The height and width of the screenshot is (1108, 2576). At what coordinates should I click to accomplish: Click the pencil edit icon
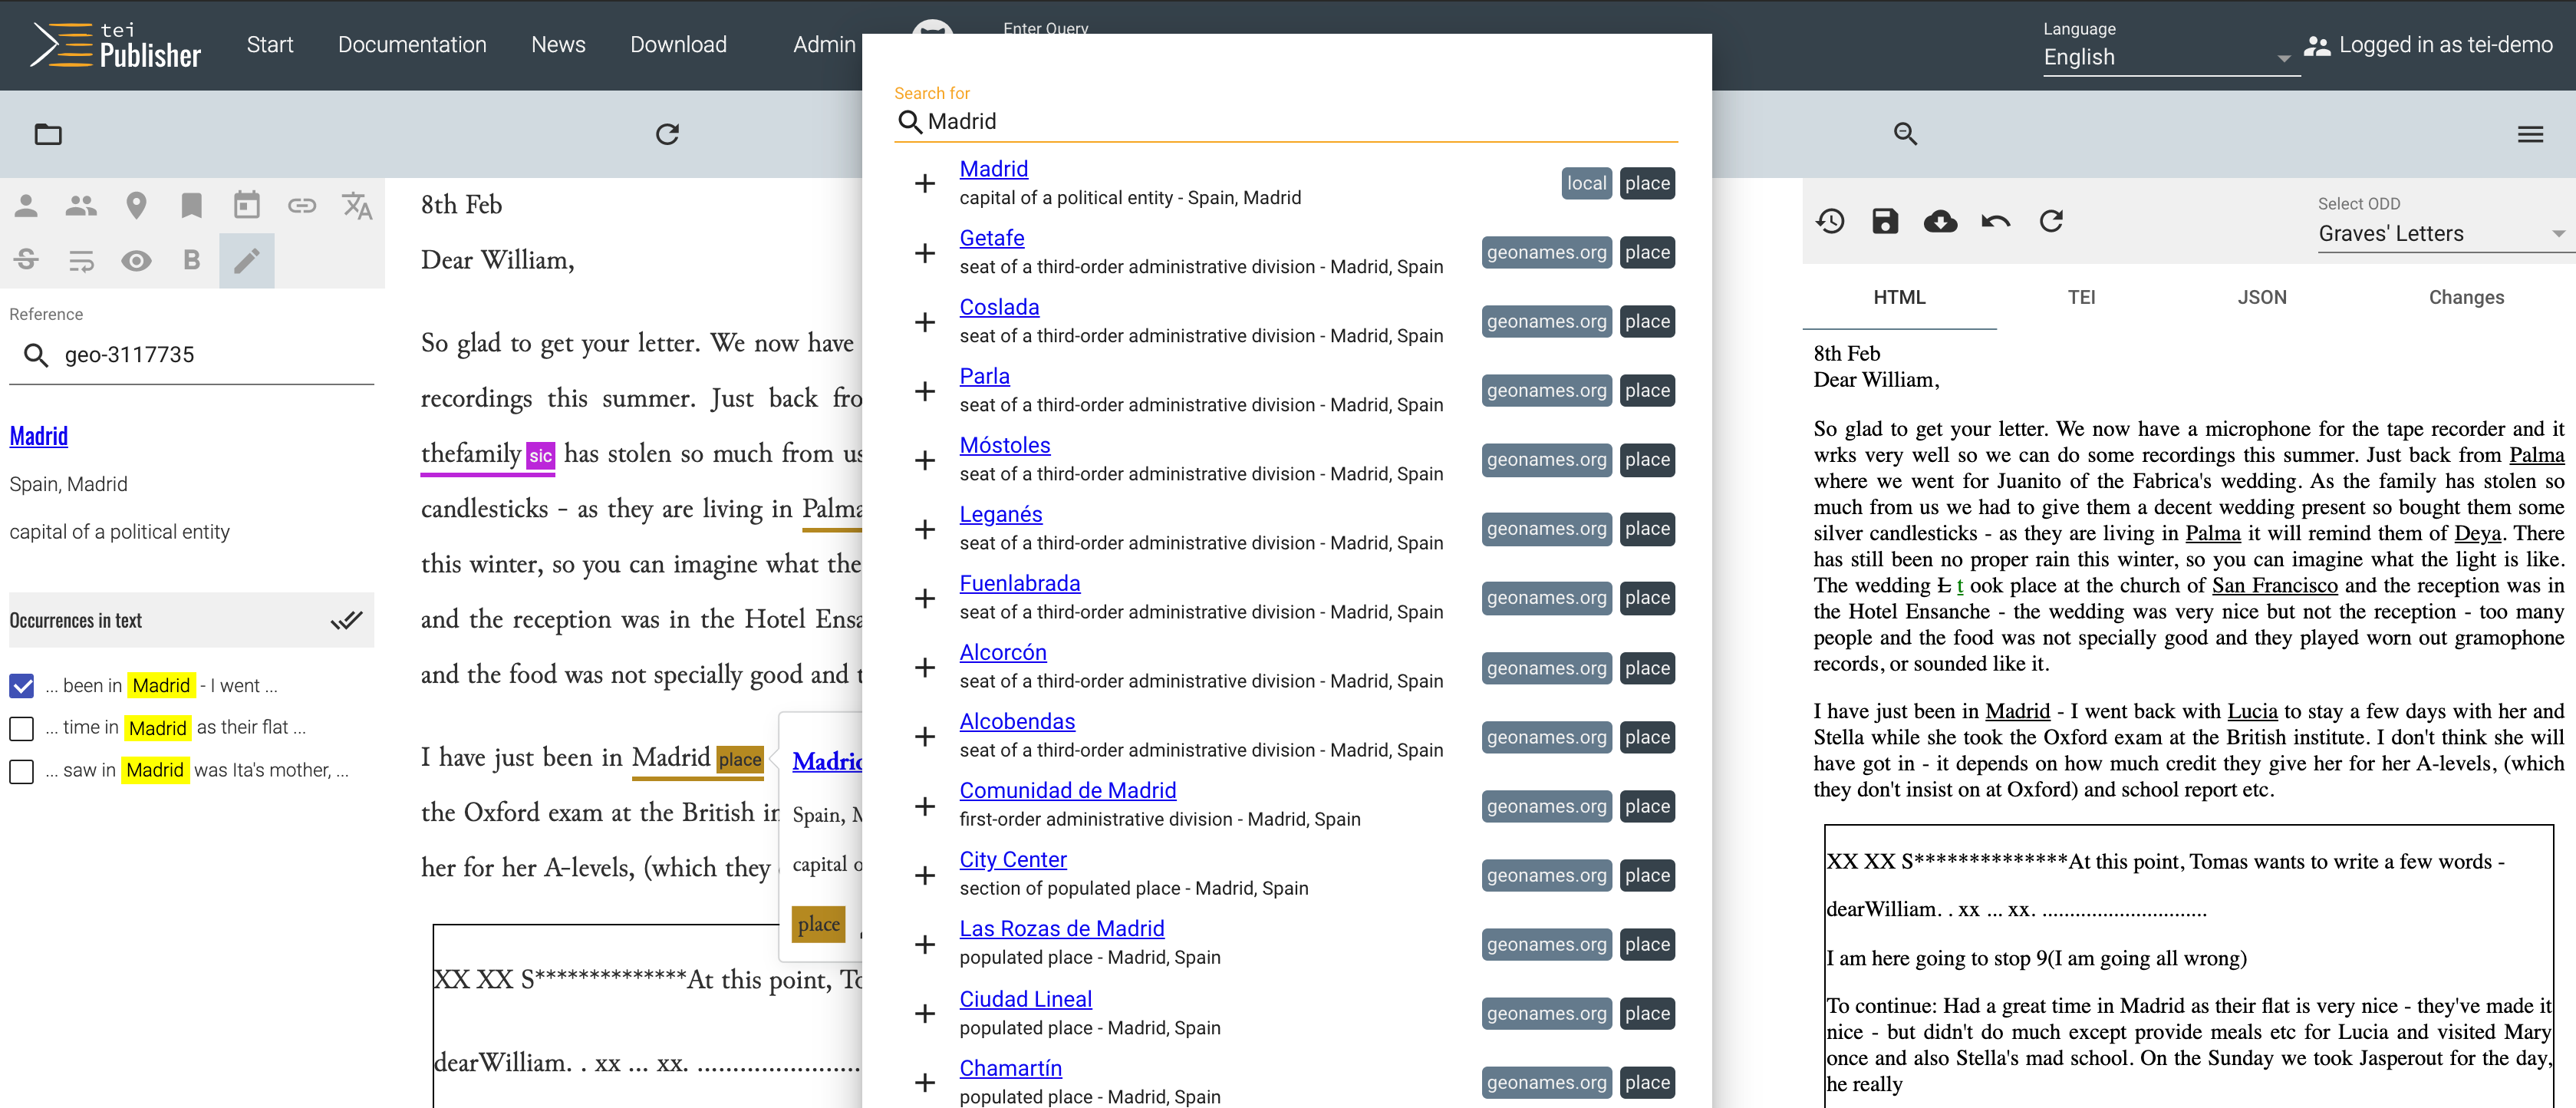(x=246, y=261)
